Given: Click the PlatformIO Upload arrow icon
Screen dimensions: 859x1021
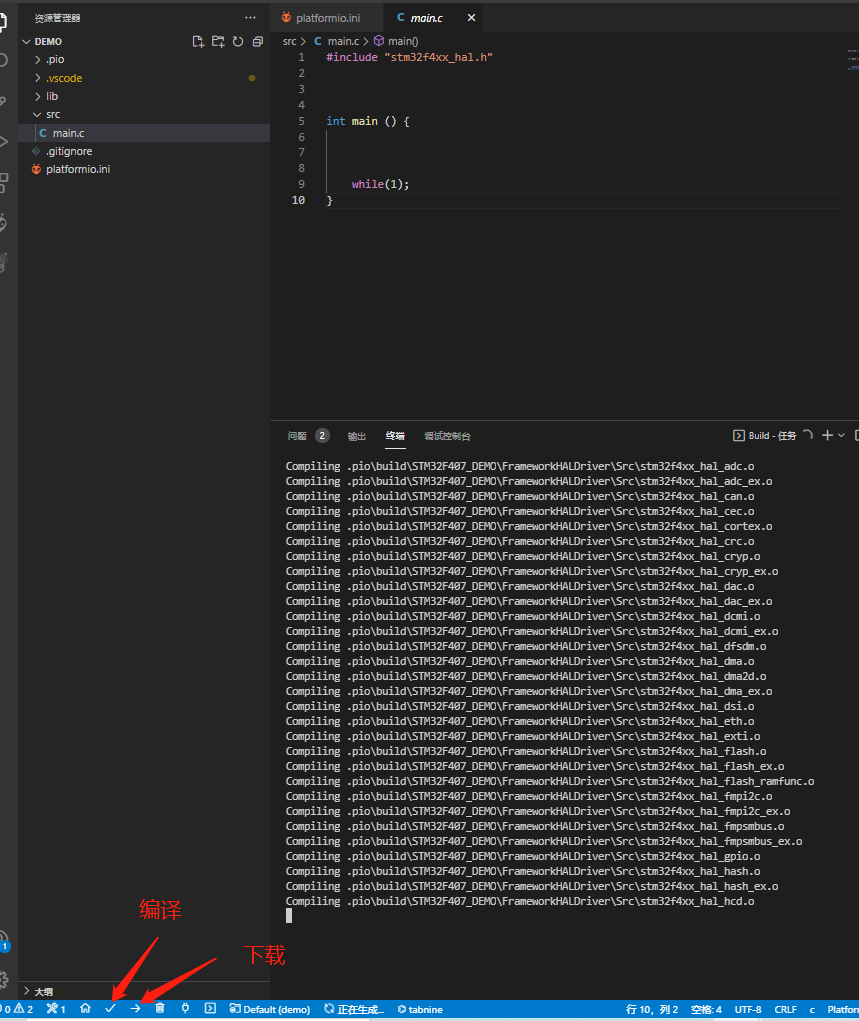Looking at the screenshot, I should click(135, 1009).
